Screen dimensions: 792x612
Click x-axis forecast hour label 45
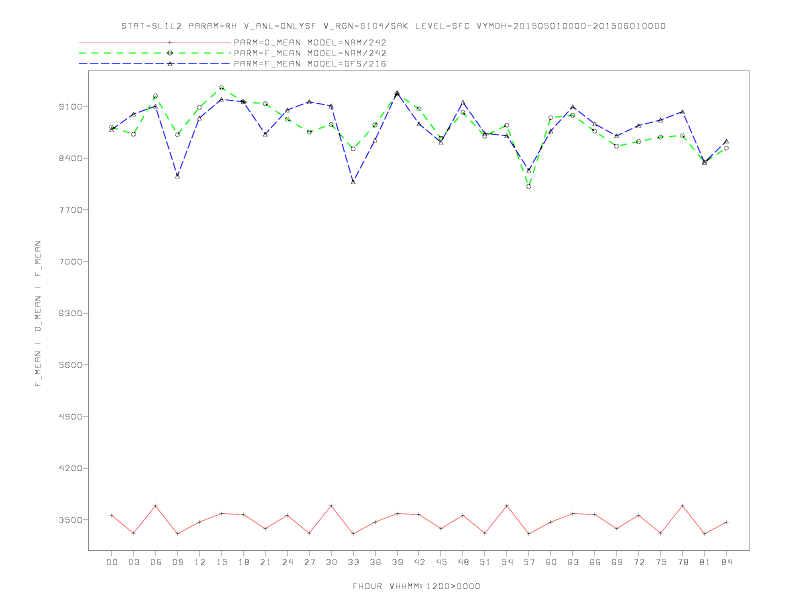click(x=441, y=562)
